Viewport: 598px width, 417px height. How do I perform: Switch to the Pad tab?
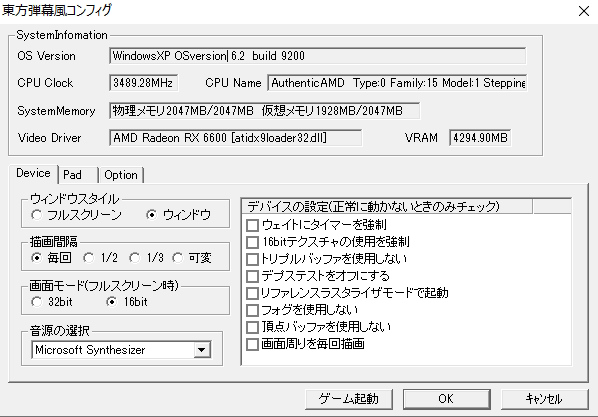[79, 175]
